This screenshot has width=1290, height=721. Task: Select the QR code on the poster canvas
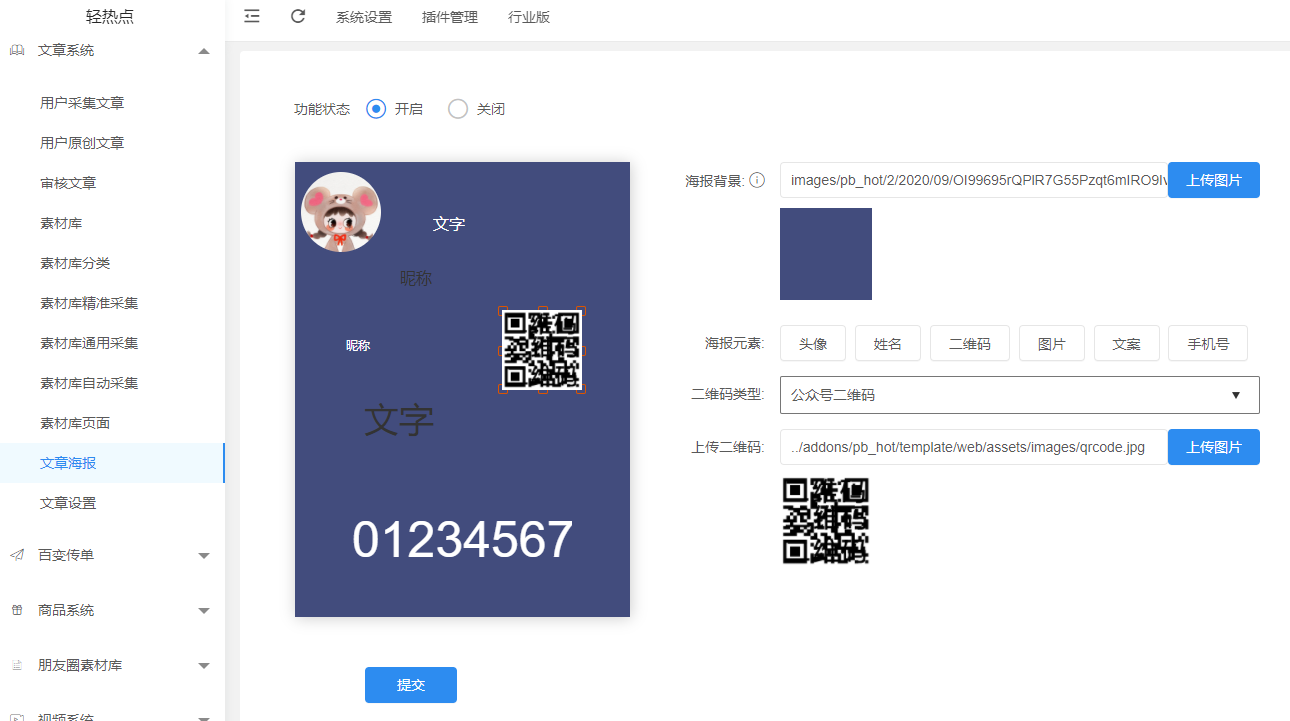click(x=541, y=350)
